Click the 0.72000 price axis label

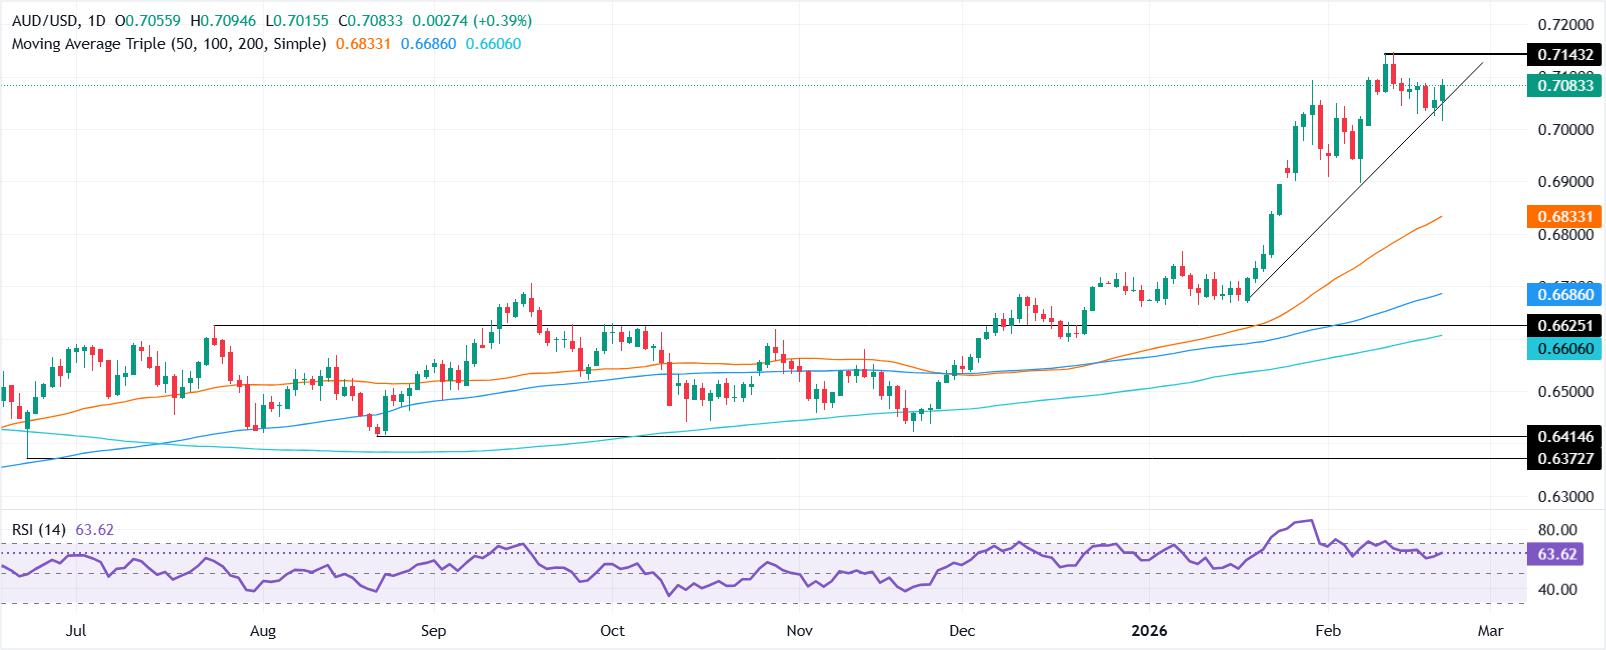click(x=1564, y=24)
